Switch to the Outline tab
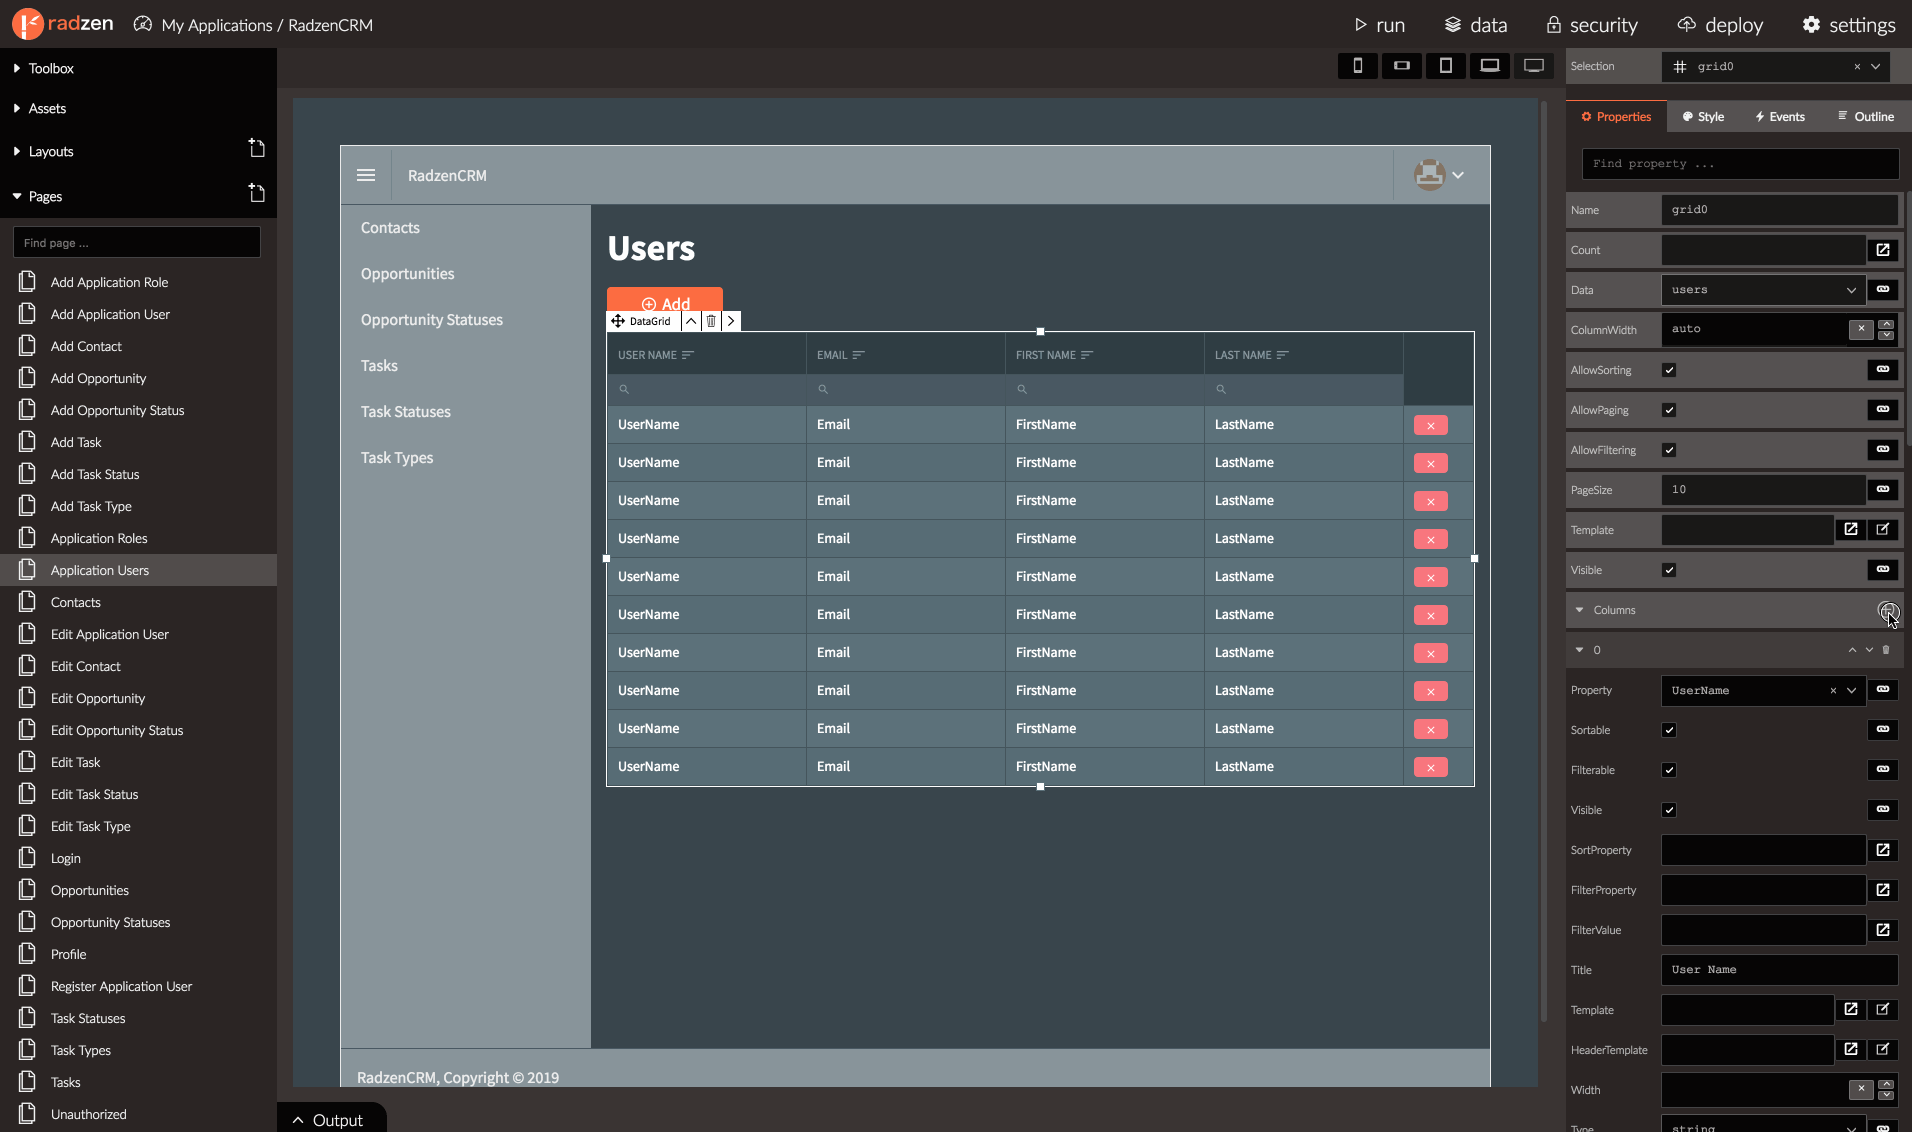The width and height of the screenshot is (1912, 1132). pos(1865,116)
